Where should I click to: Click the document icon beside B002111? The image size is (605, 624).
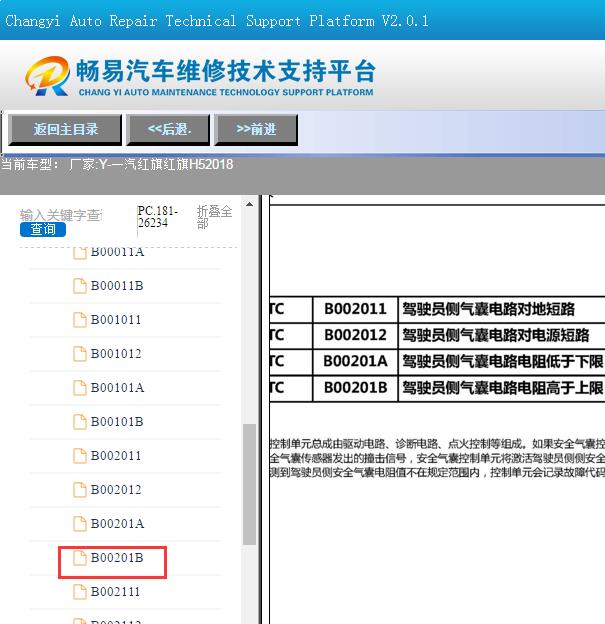[x=80, y=592]
